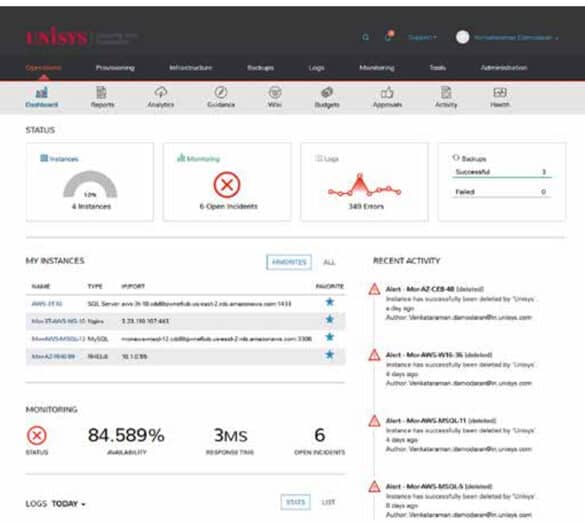Open the Operations menu tab
This screenshot has width=585, height=524.
(x=43, y=68)
